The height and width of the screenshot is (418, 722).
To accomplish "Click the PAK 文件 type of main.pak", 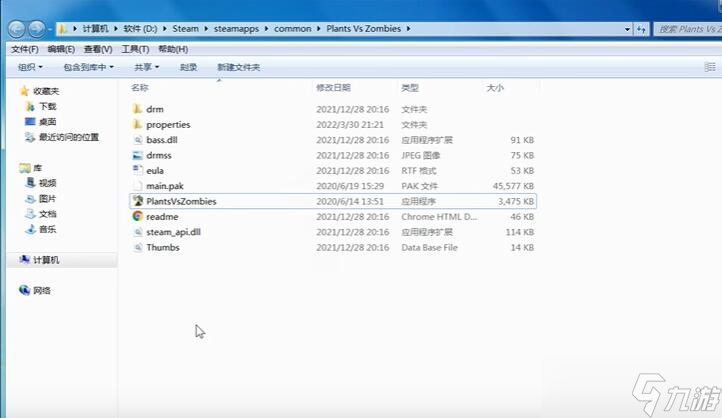I will tap(419, 186).
